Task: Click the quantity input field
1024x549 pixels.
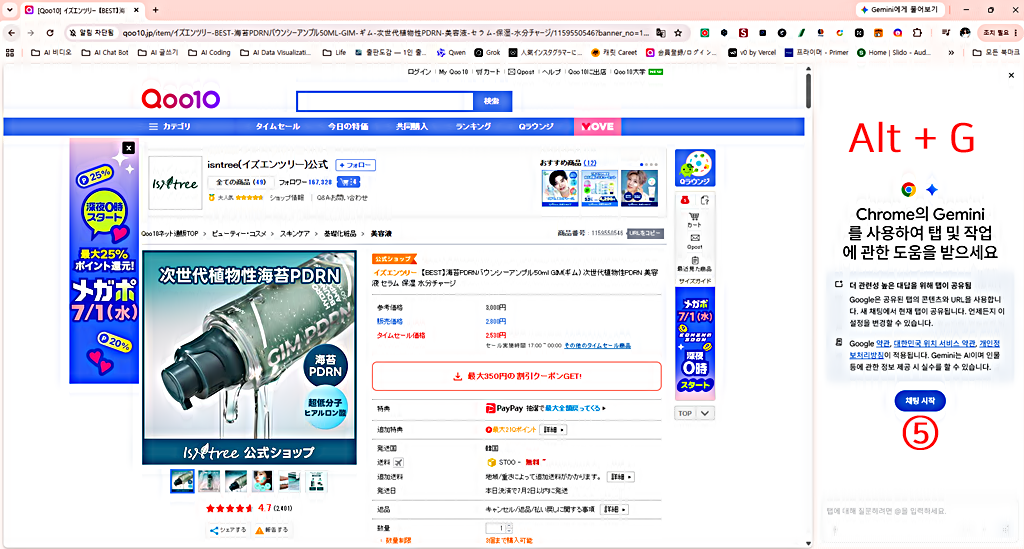Action: click(496, 528)
